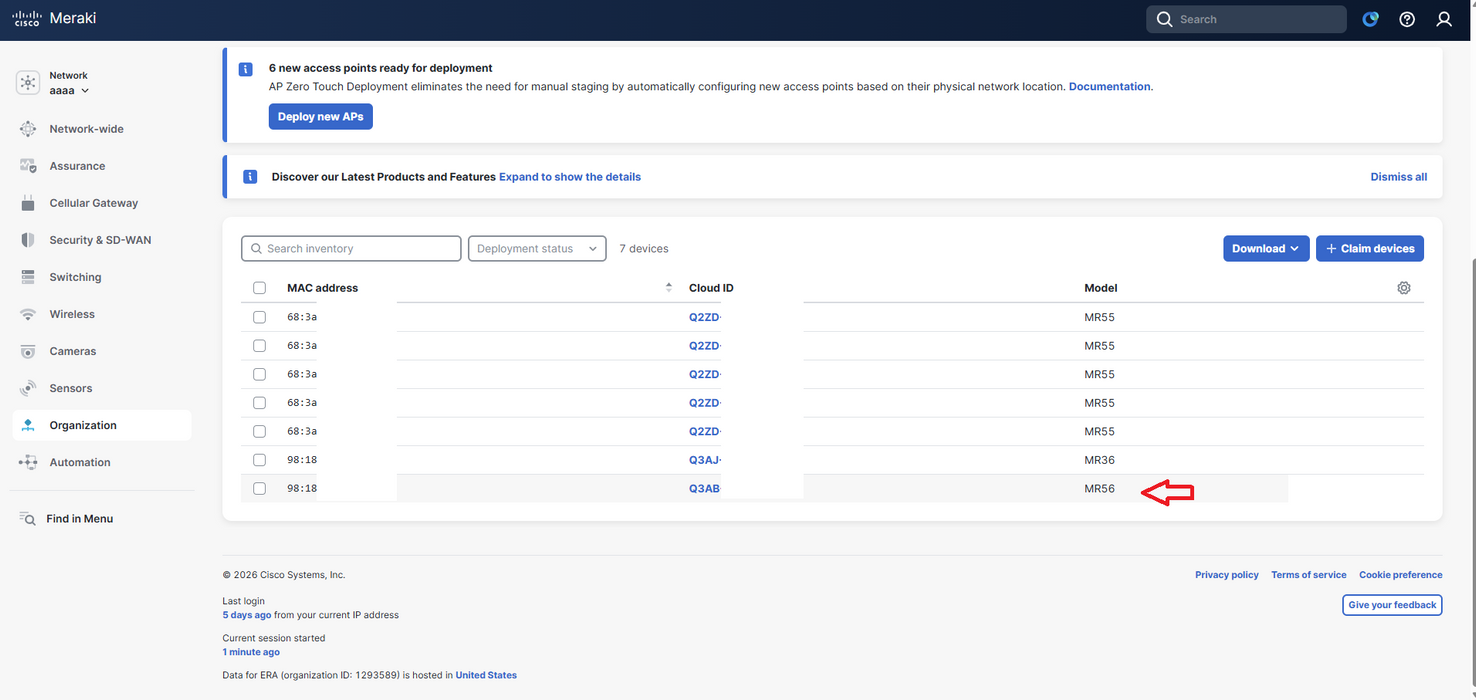The width and height of the screenshot is (1476, 700).
Task: Click the Model column header
Action: (1101, 288)
